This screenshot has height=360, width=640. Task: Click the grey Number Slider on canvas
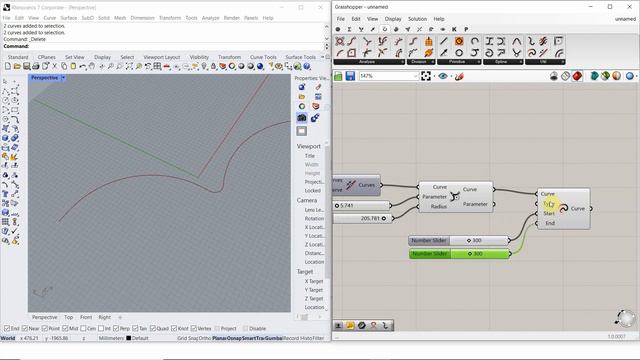[x=459, y=240]
